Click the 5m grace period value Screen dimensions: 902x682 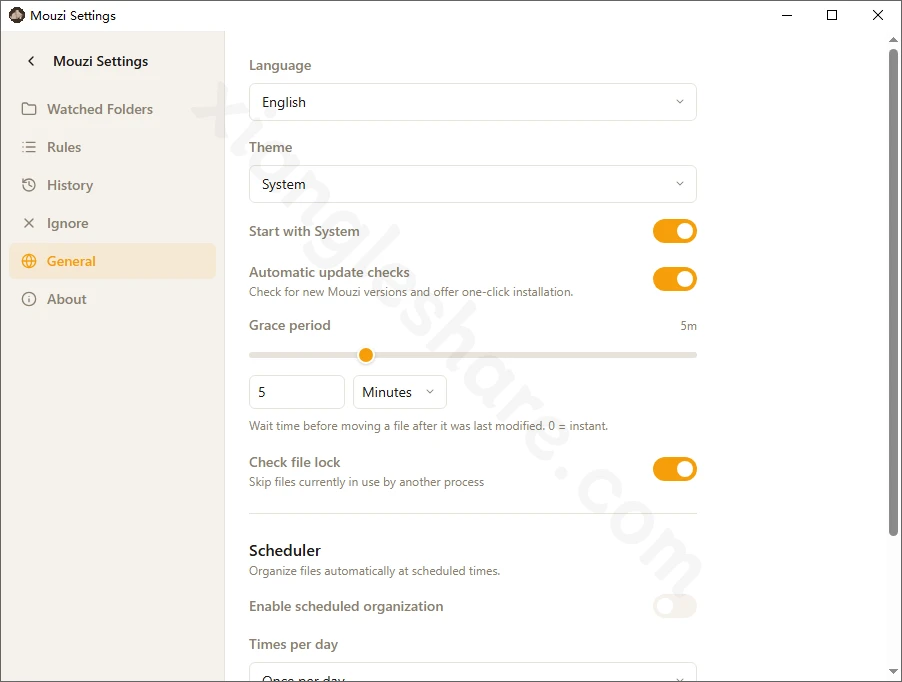[689, 325]
